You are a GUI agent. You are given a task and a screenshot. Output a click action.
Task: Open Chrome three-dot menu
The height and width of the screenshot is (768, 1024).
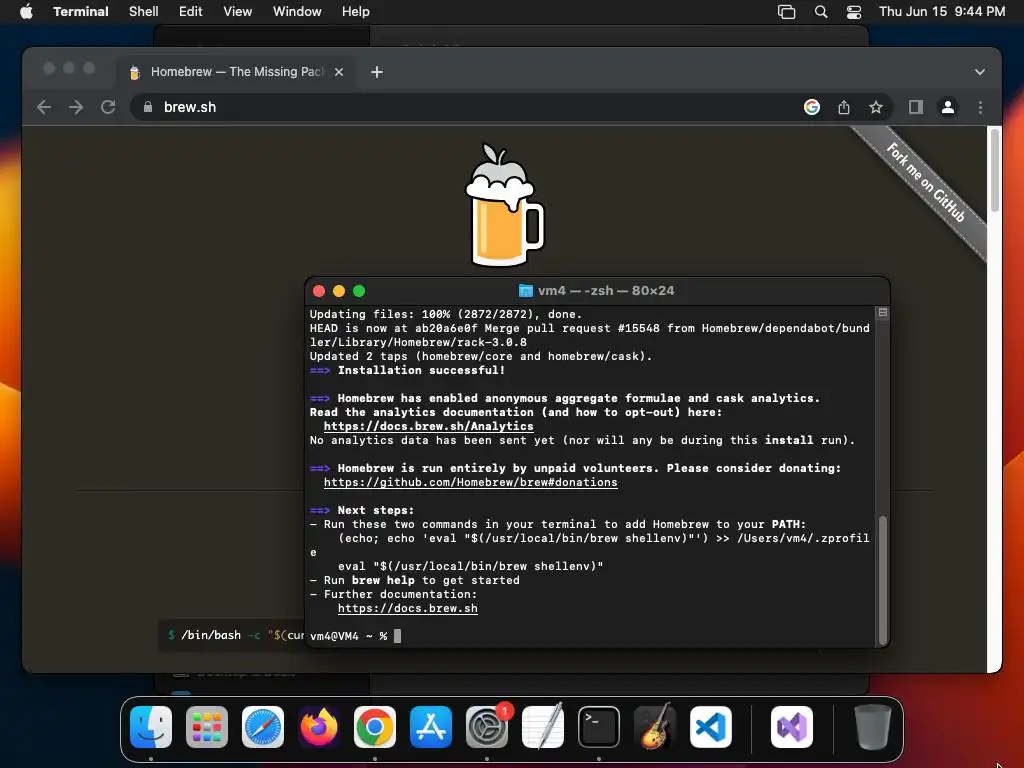coord(980,107)
